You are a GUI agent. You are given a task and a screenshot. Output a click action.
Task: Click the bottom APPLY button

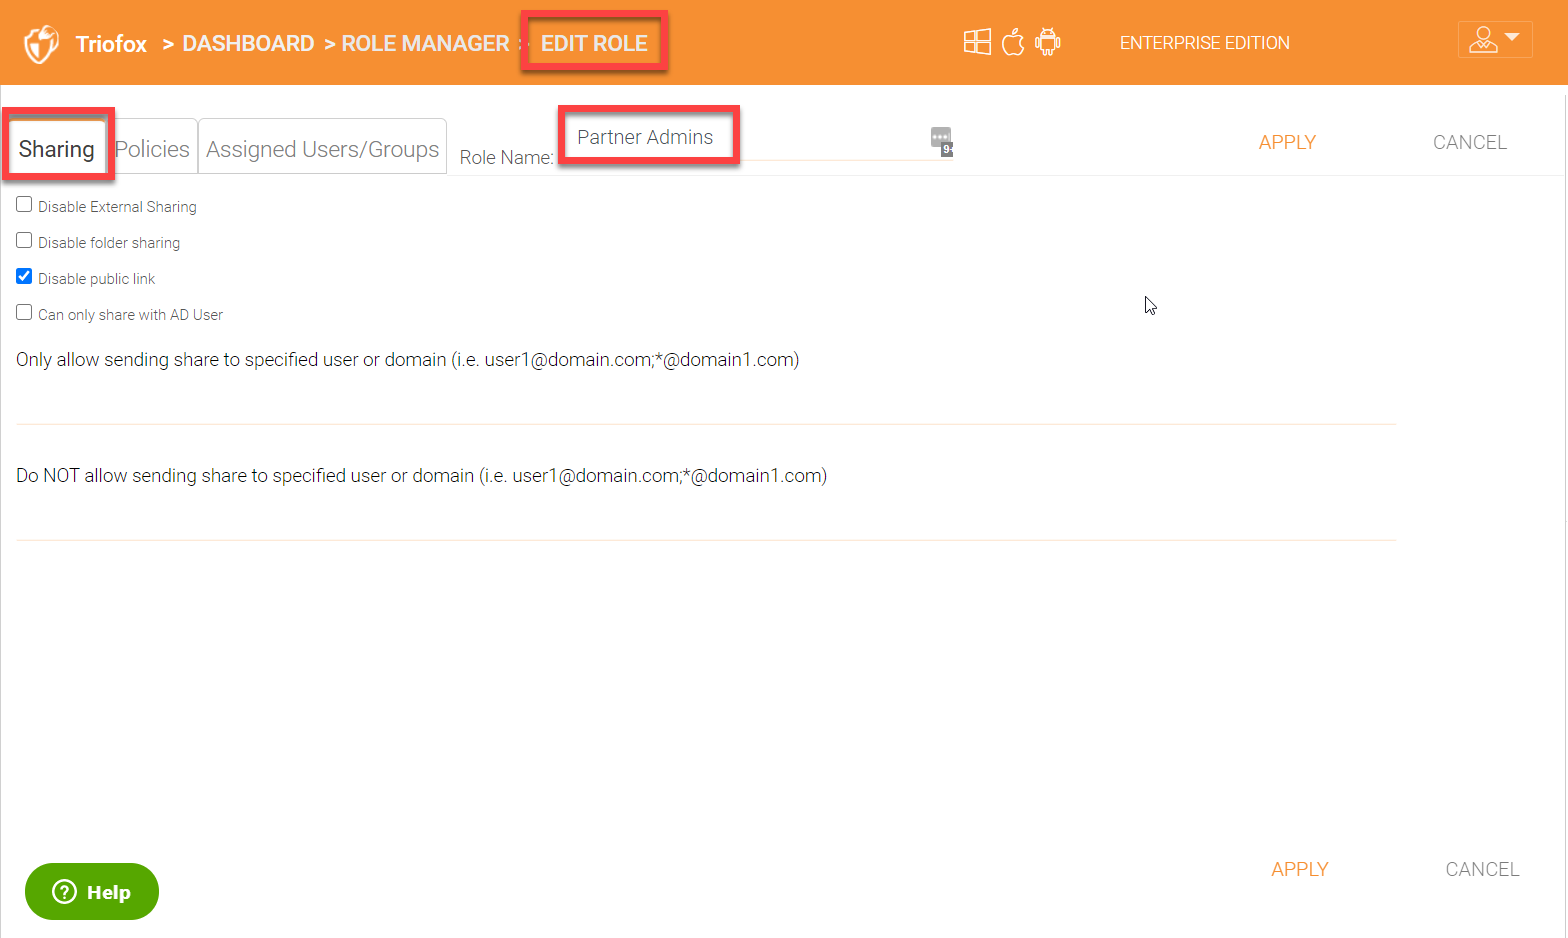tap(1299, 869)
